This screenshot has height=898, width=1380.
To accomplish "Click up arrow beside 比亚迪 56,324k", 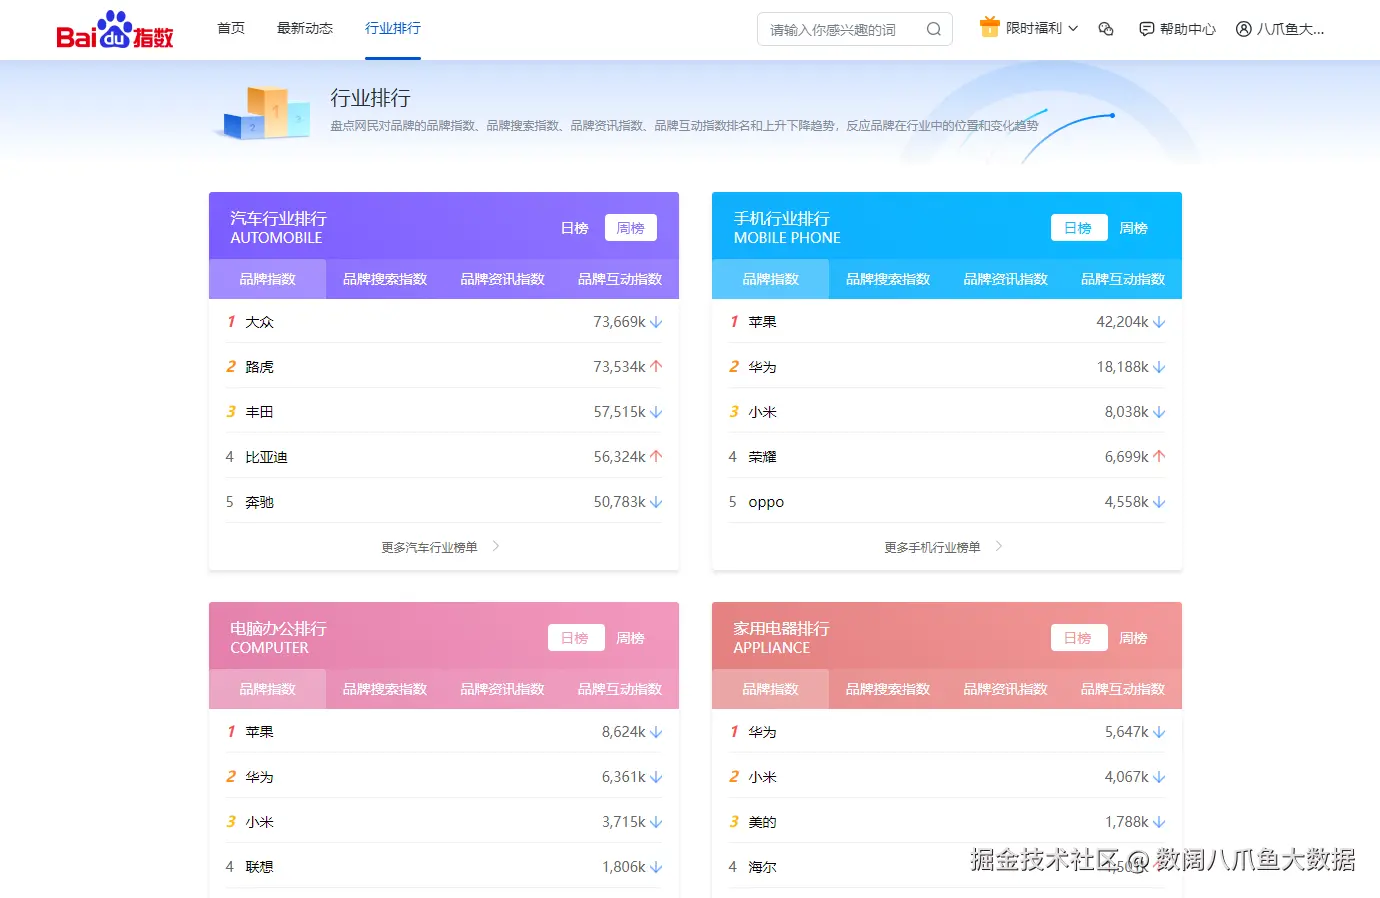I will point(656,457).
